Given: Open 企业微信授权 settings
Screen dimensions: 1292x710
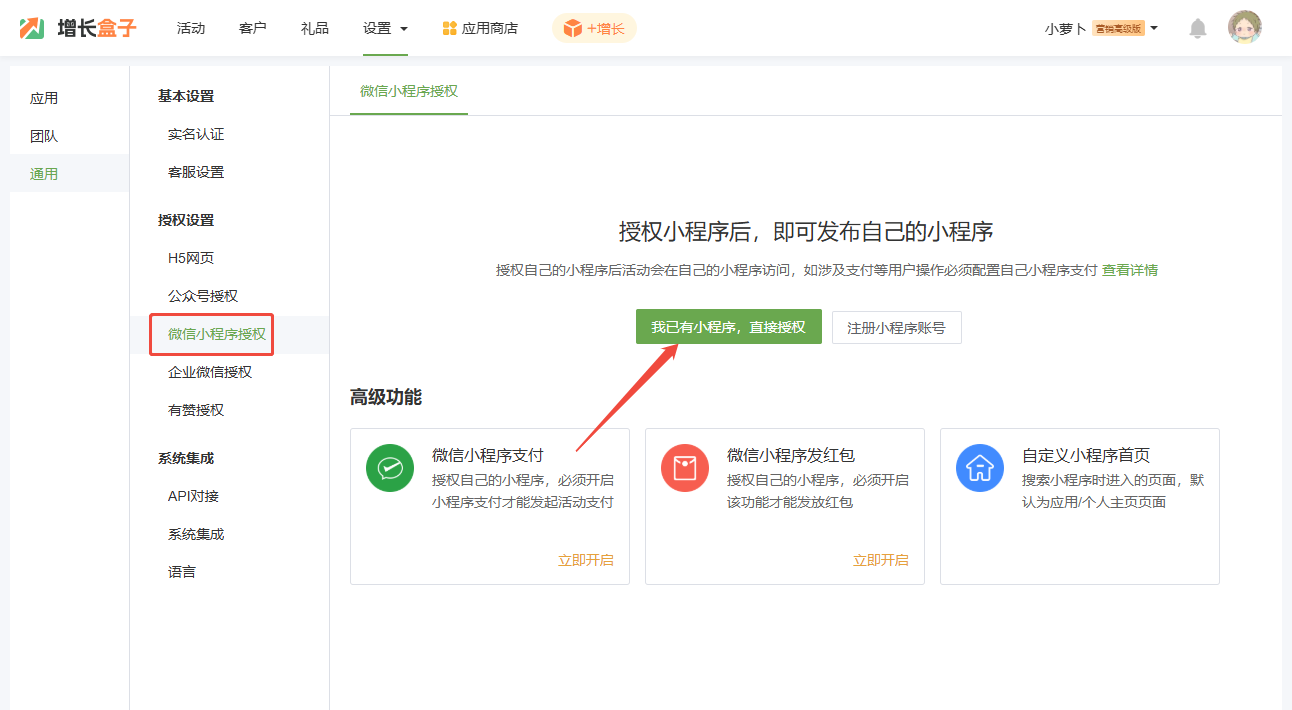Looking at the screenshot, I should click(x=210, y=372).
